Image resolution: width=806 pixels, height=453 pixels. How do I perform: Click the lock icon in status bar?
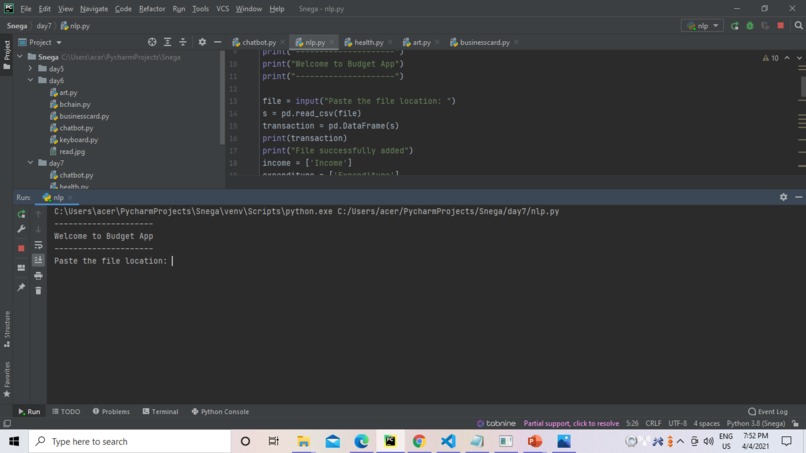[795, 424]
